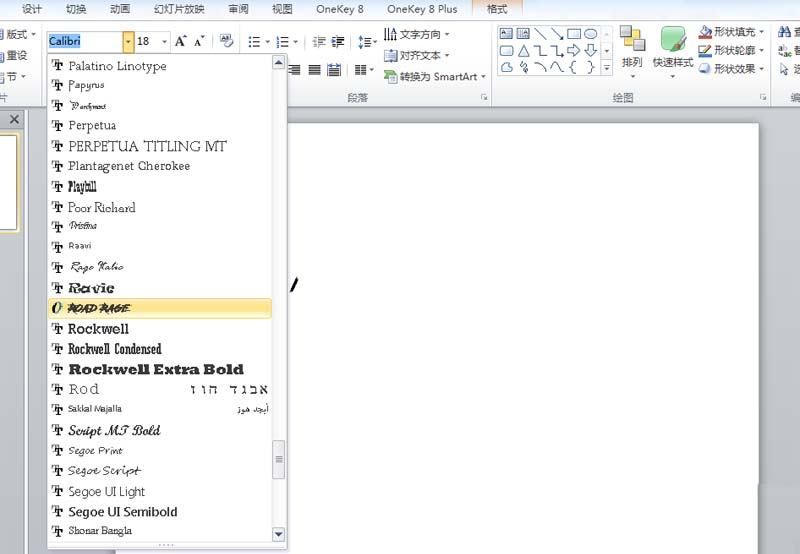Click the Calibri font name input field

coord(85,41)
